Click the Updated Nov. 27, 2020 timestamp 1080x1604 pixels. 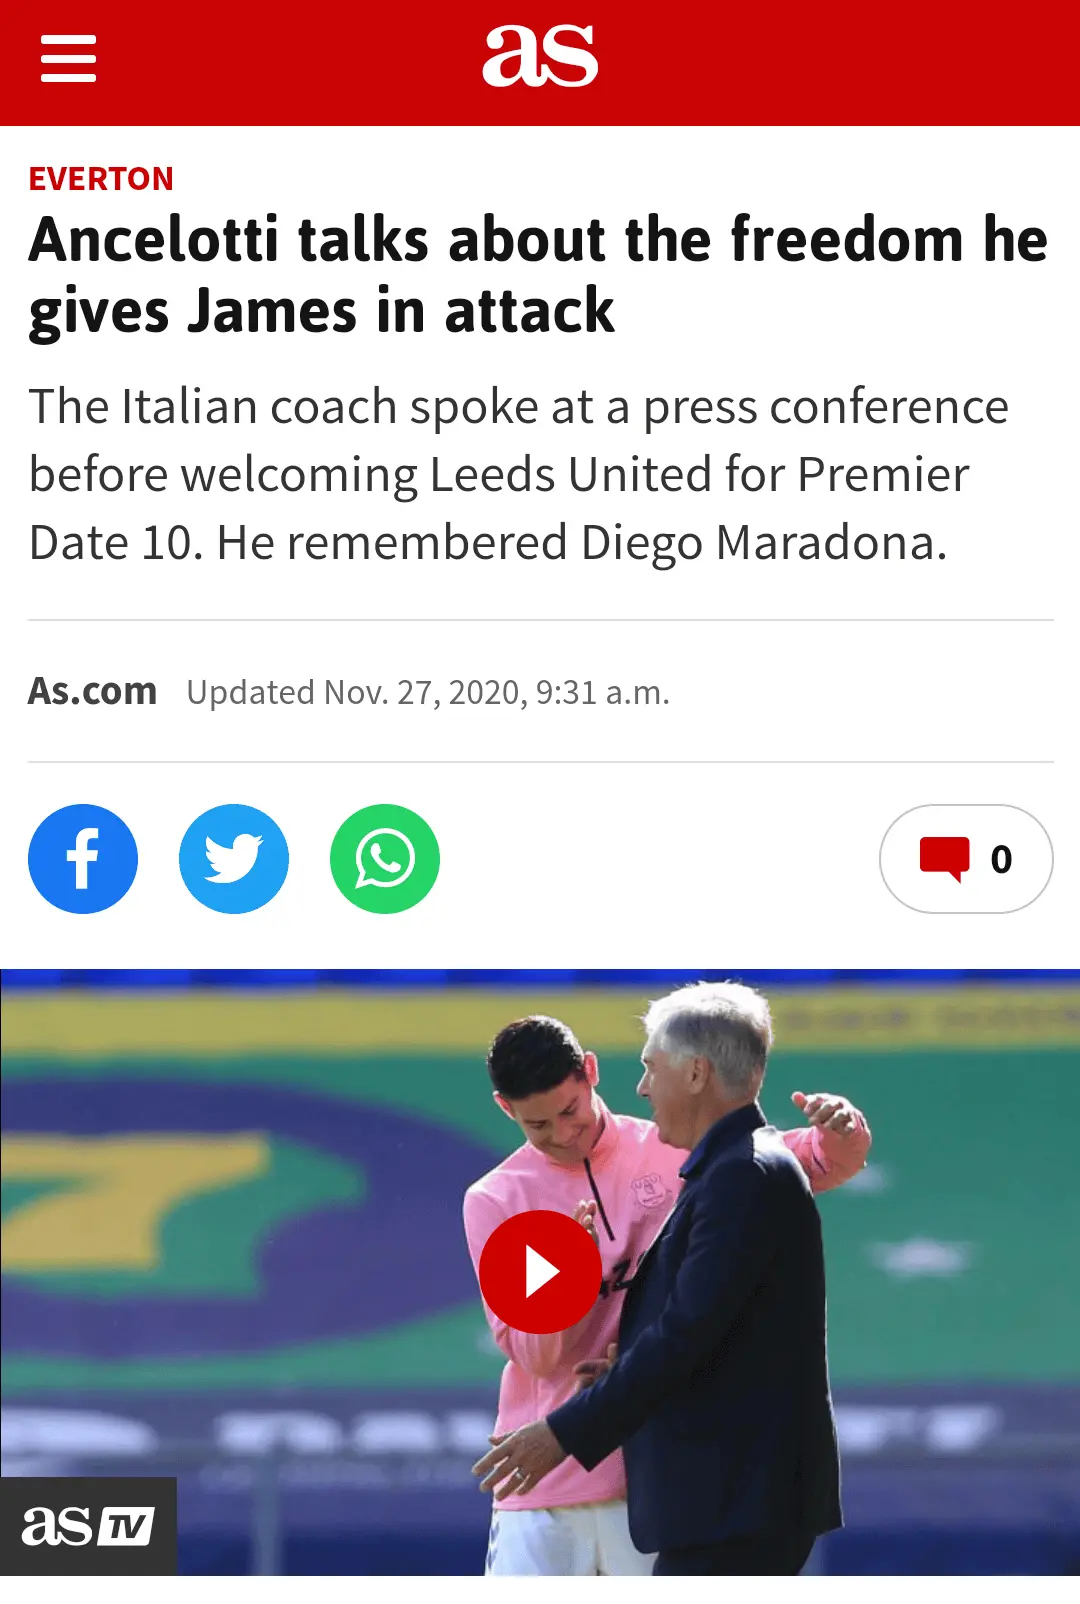[x=428, y=692]
